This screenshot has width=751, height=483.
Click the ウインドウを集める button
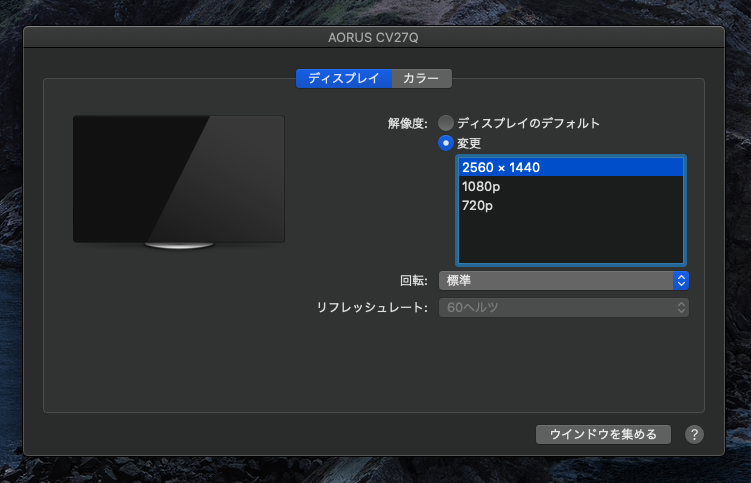point(603,434)
